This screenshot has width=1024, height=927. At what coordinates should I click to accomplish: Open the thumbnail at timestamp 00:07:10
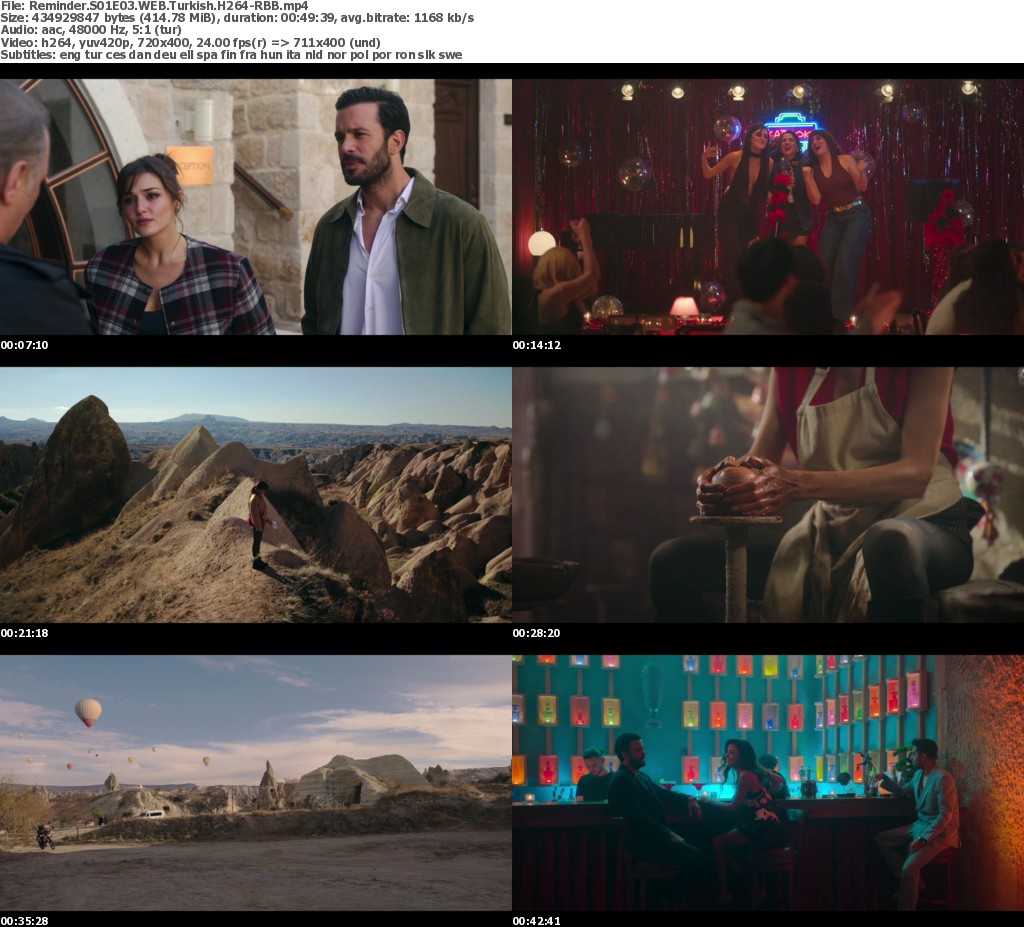(x=255, y=207)
